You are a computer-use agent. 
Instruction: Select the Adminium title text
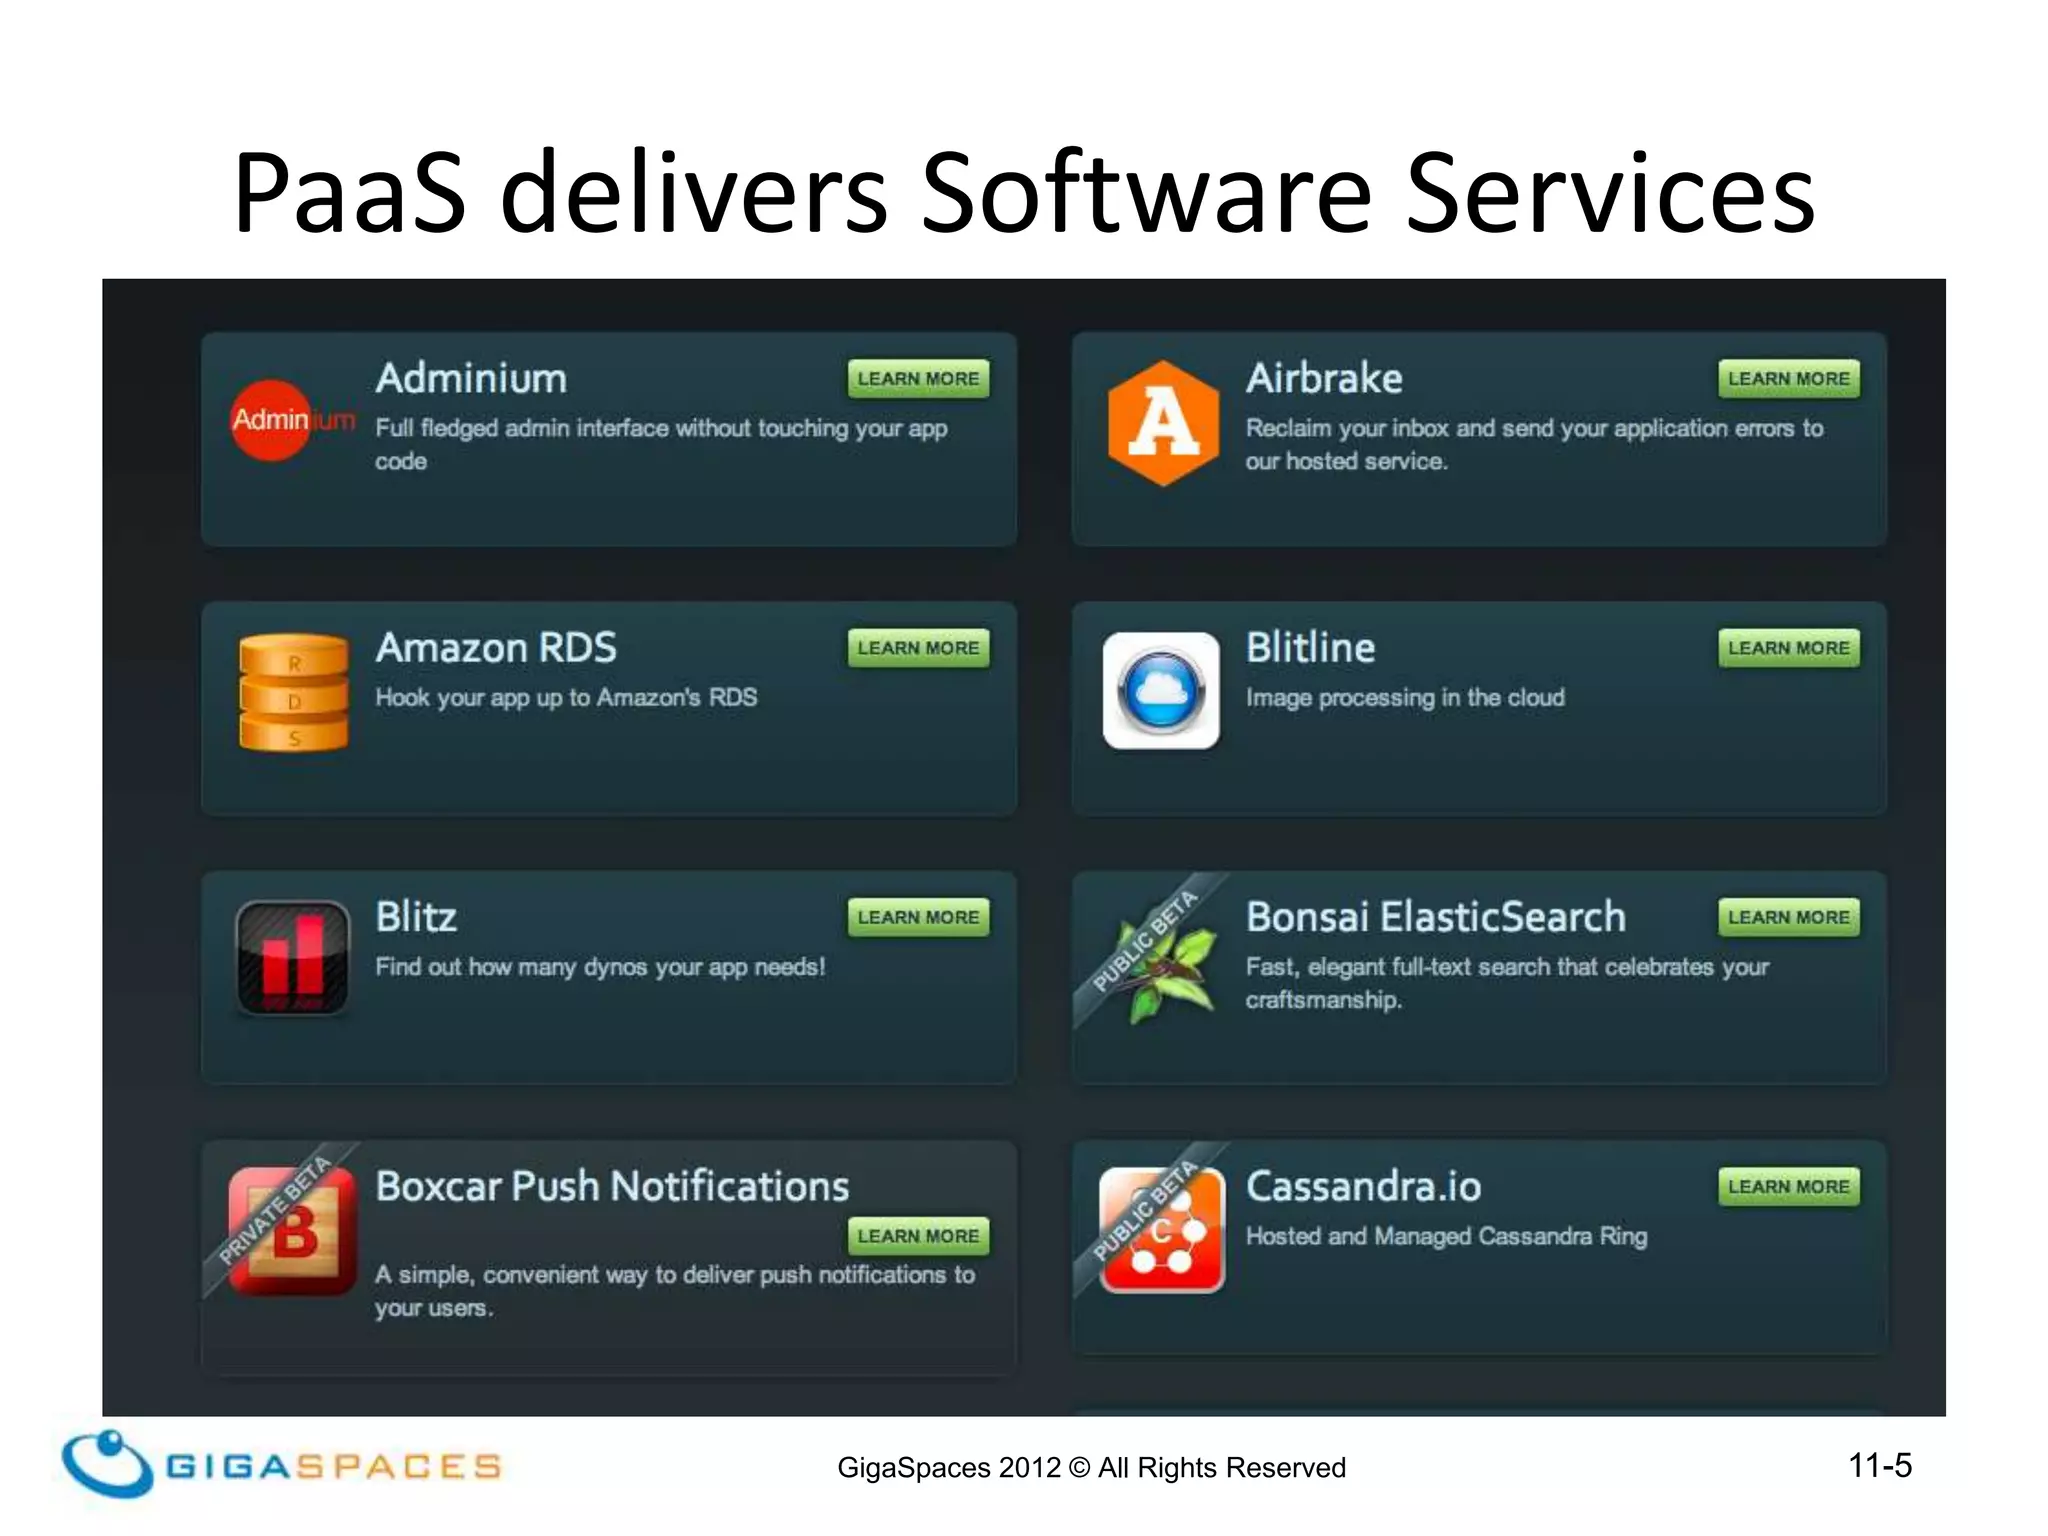pyautogui.click(x=471, y=379)
